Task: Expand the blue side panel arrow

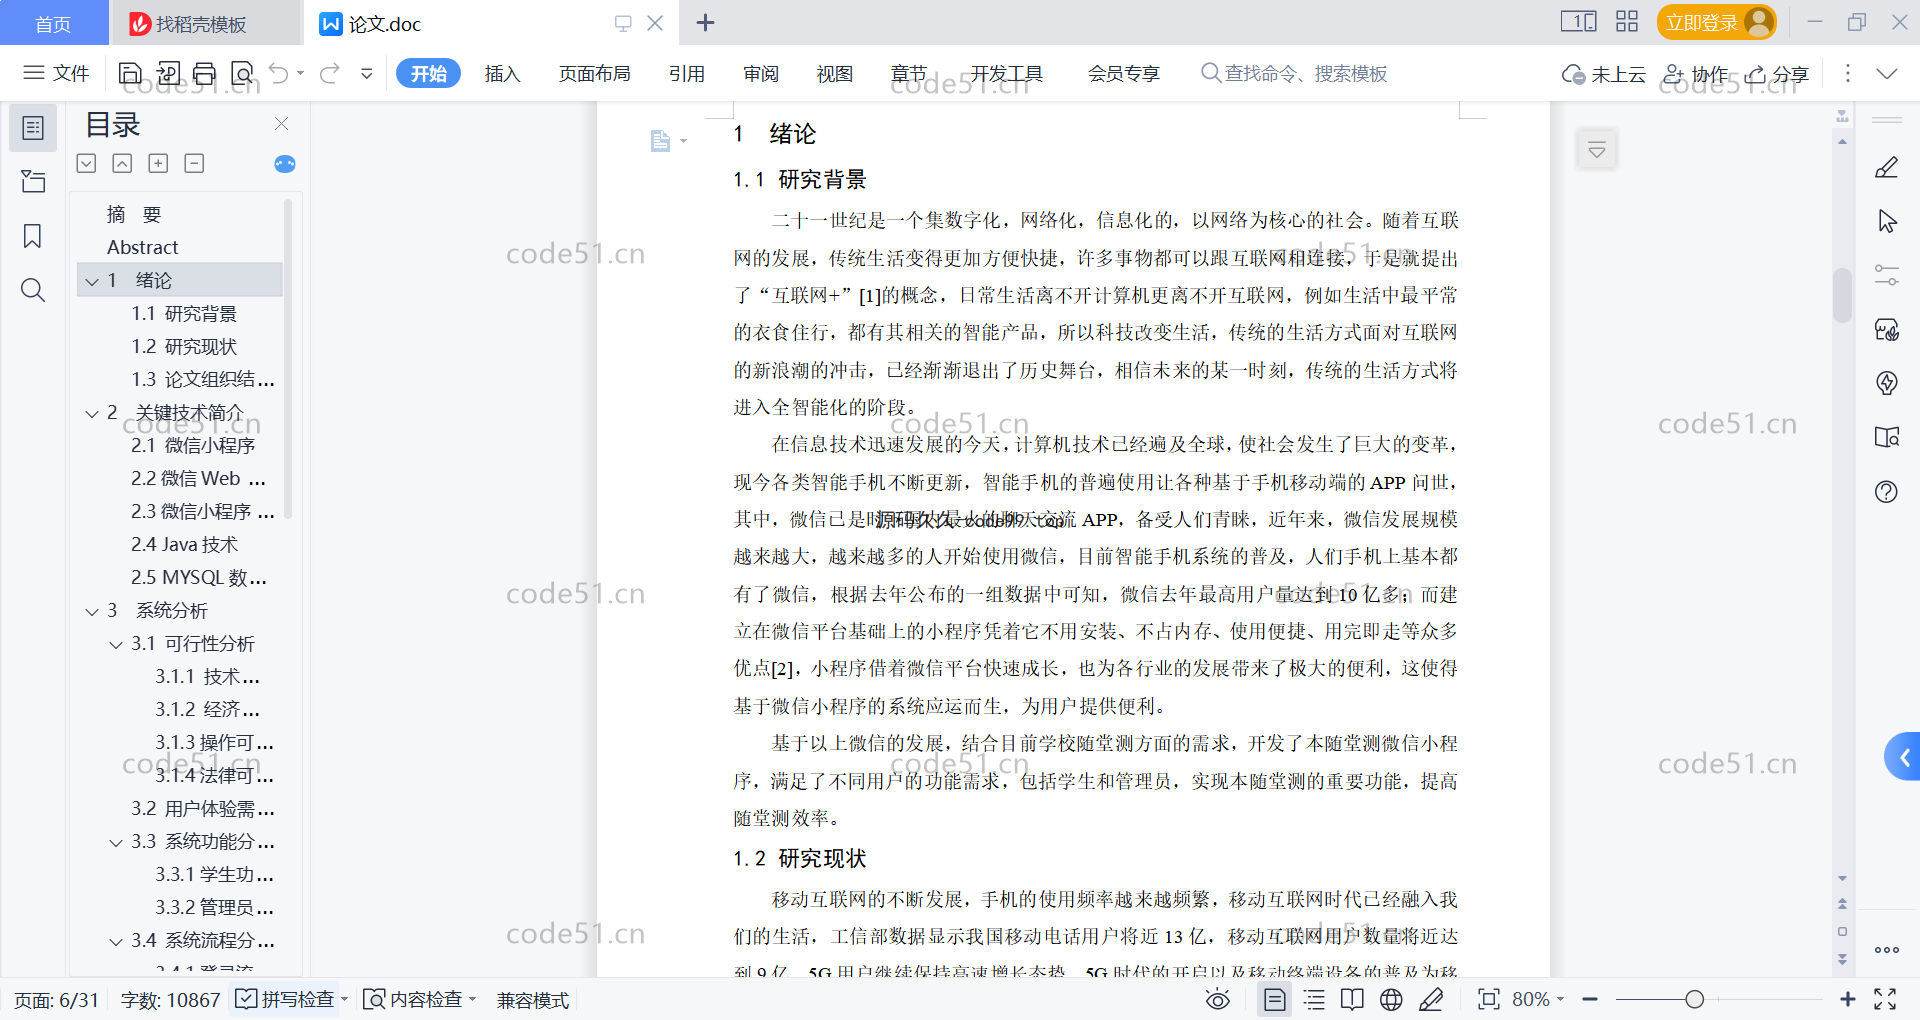Action: (x=1904, y=758)
